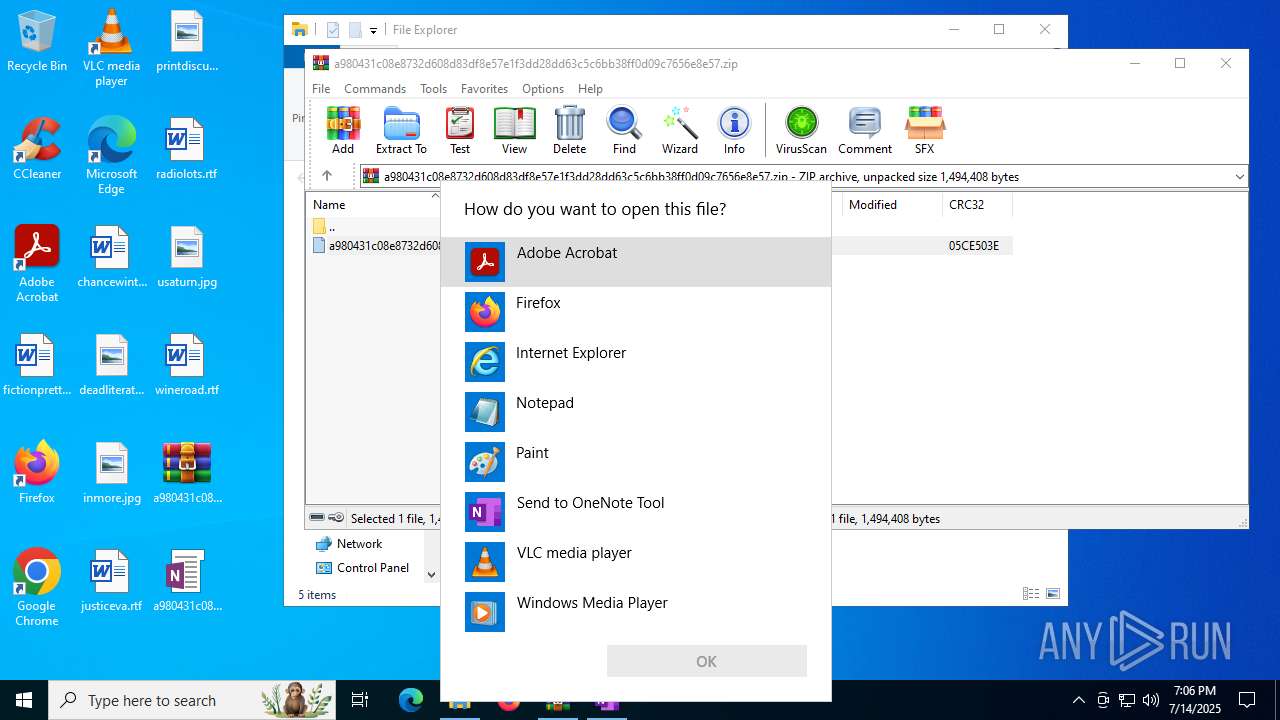Screen dimensions: 1280x720
Task: Open the volume control in system tray
Action: point(1151,700)
